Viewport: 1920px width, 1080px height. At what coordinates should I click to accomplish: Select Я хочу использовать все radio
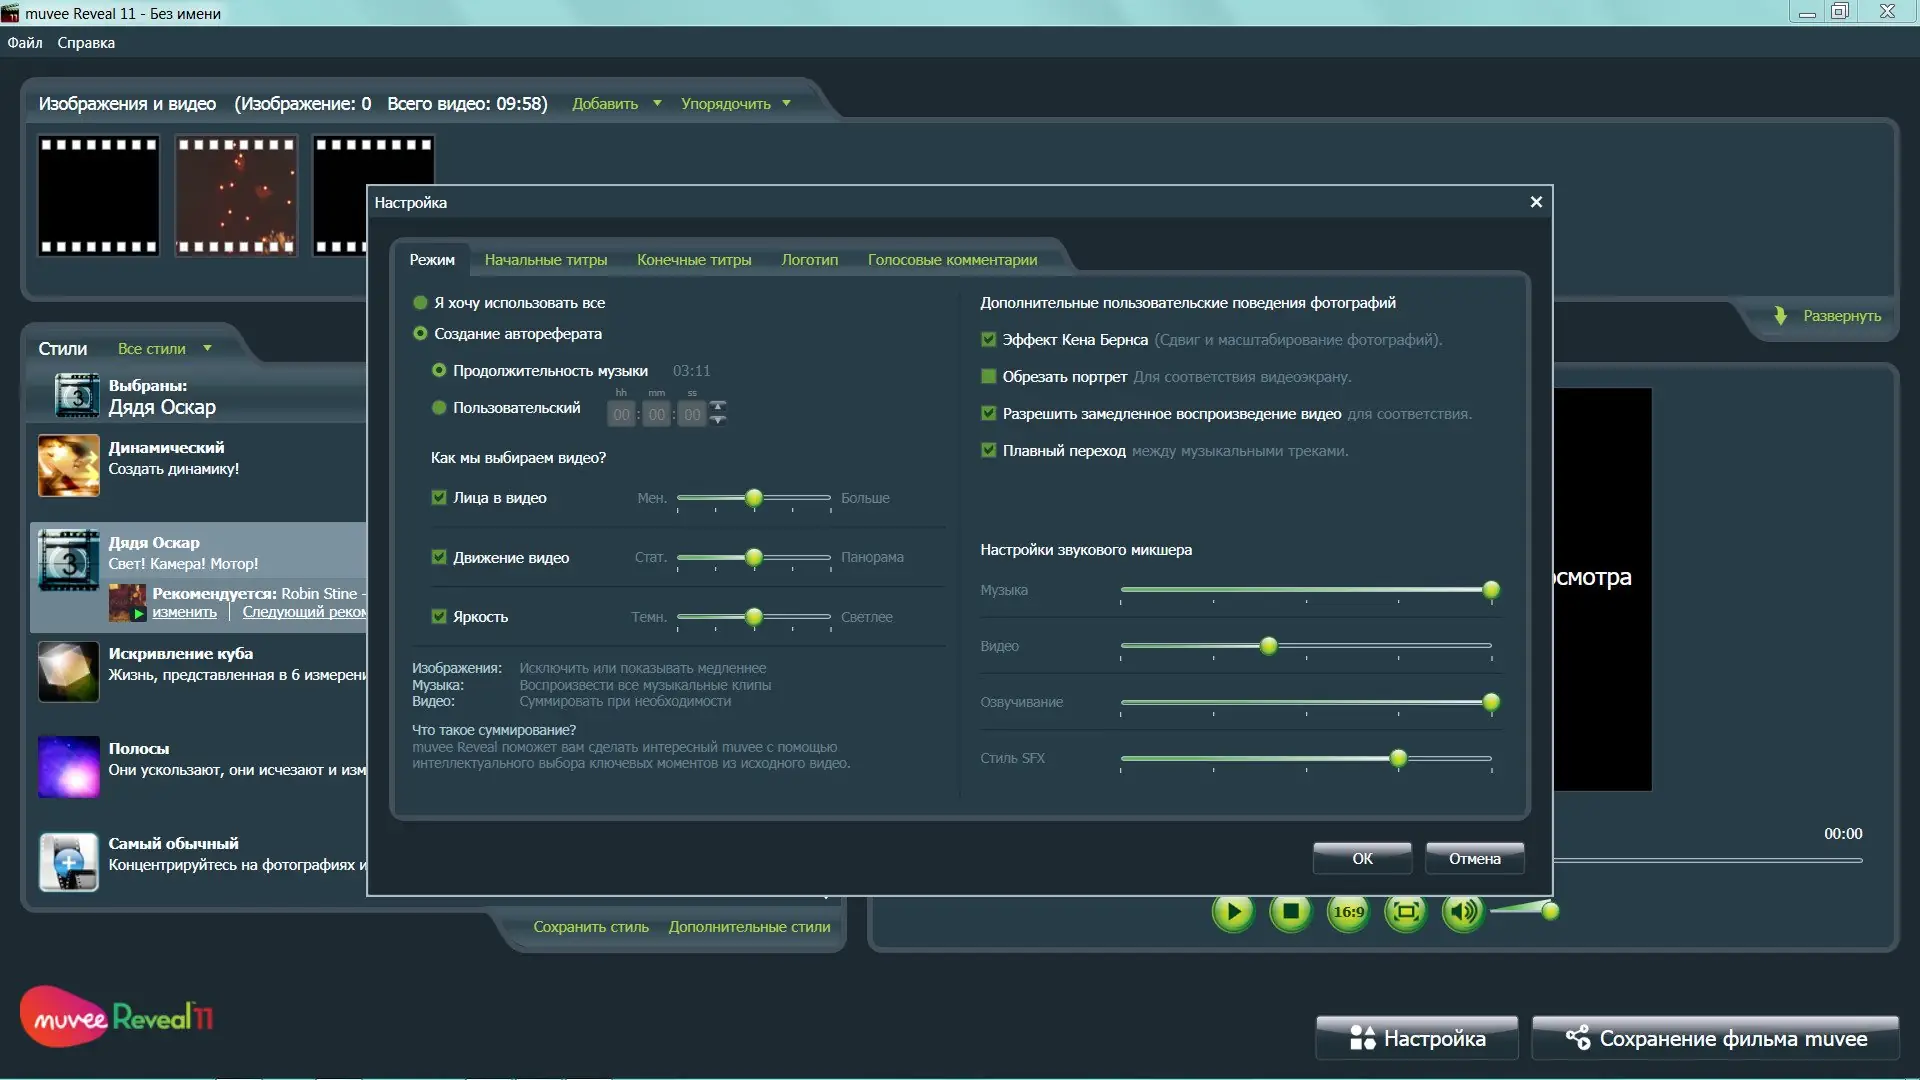click(421, 303)
